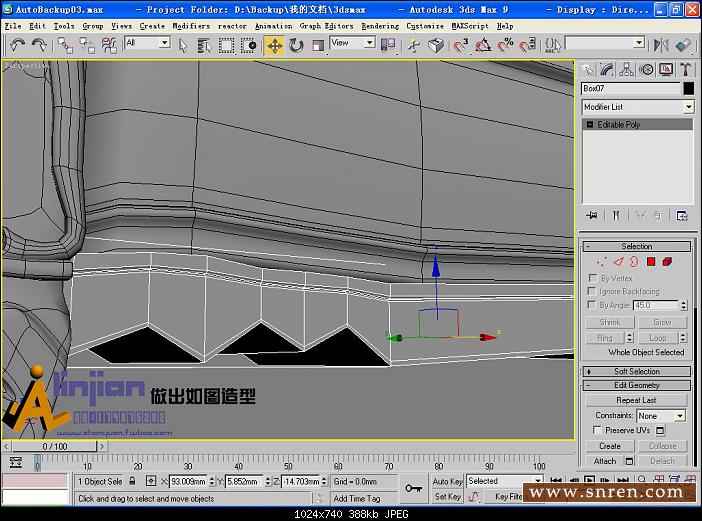Click Pin Stack icon below modifier stack
The image size is (702, 521).
(x=592, y=215)
